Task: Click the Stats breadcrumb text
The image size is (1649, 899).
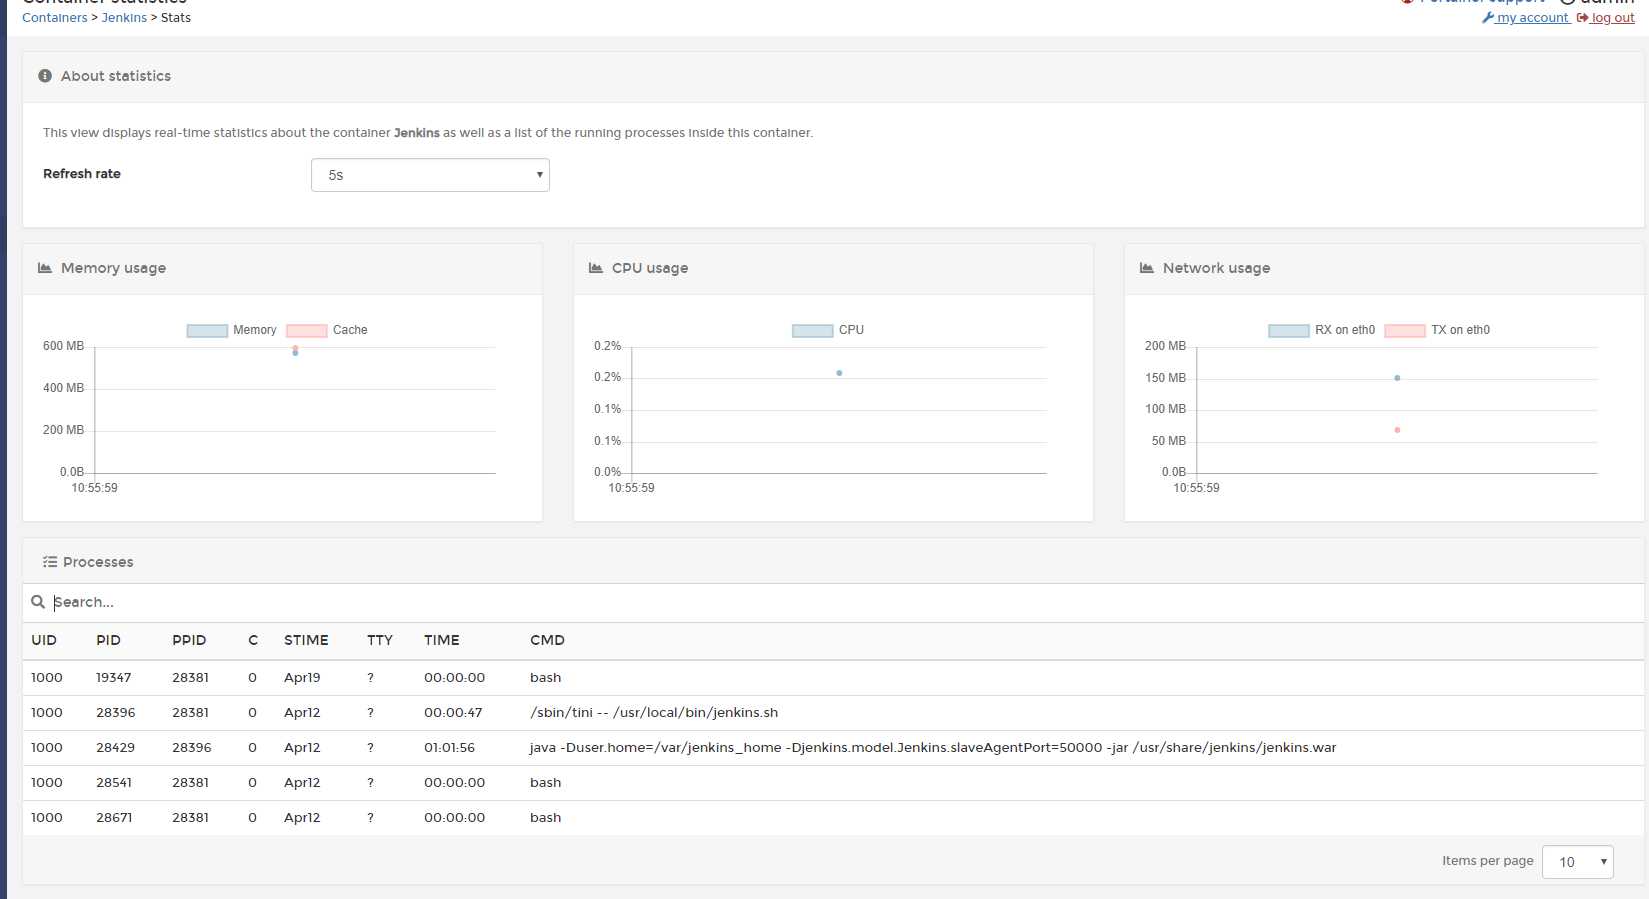Action: click(176, 18)
